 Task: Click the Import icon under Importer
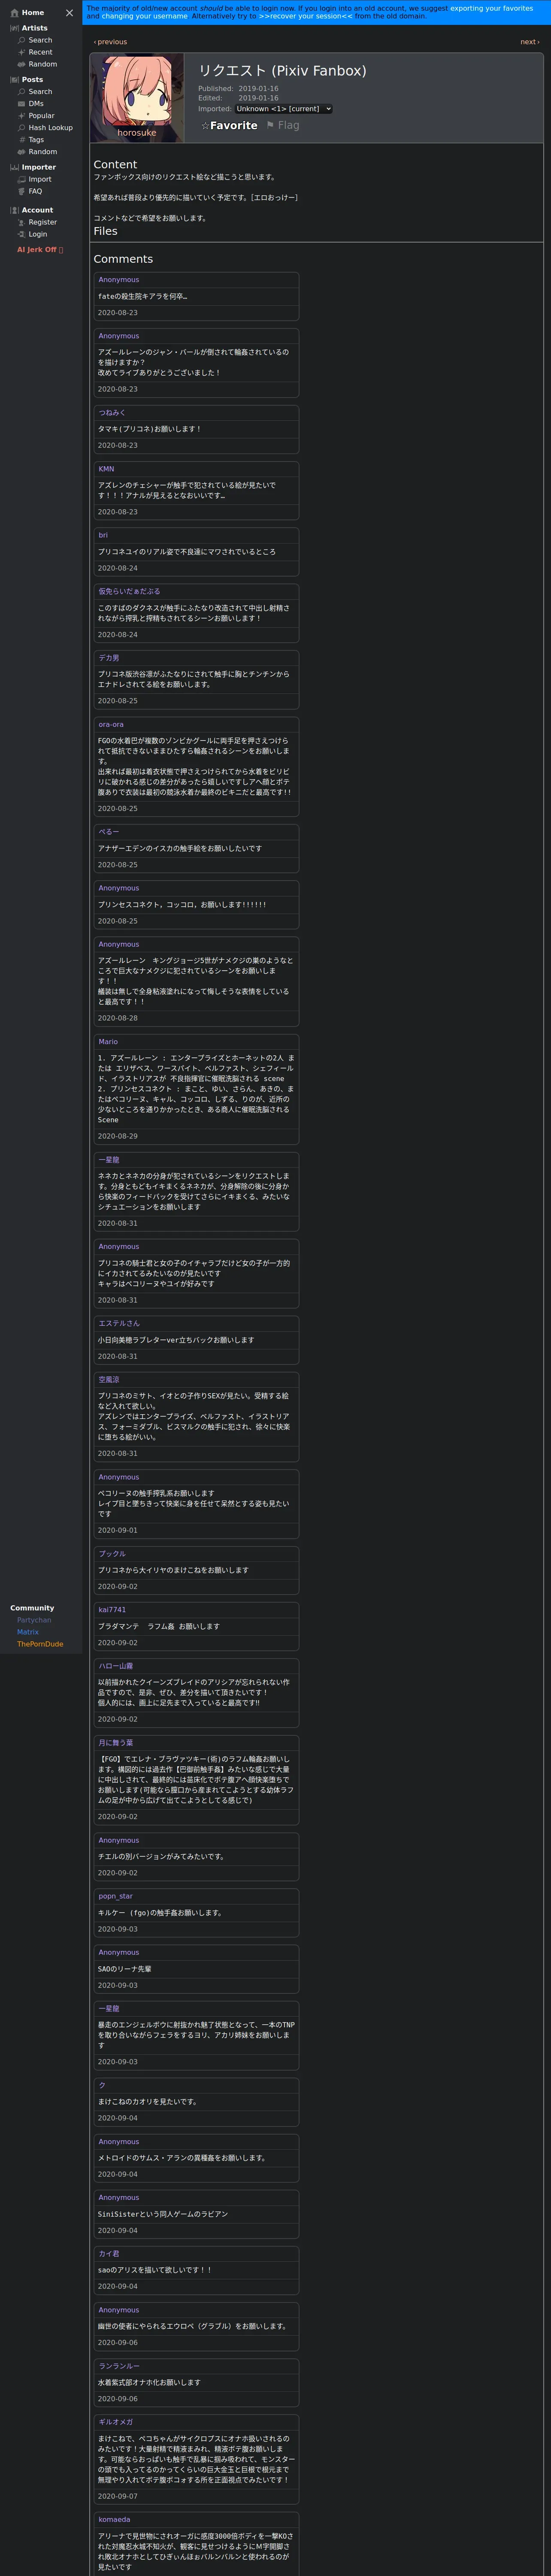tap(22, 180)
